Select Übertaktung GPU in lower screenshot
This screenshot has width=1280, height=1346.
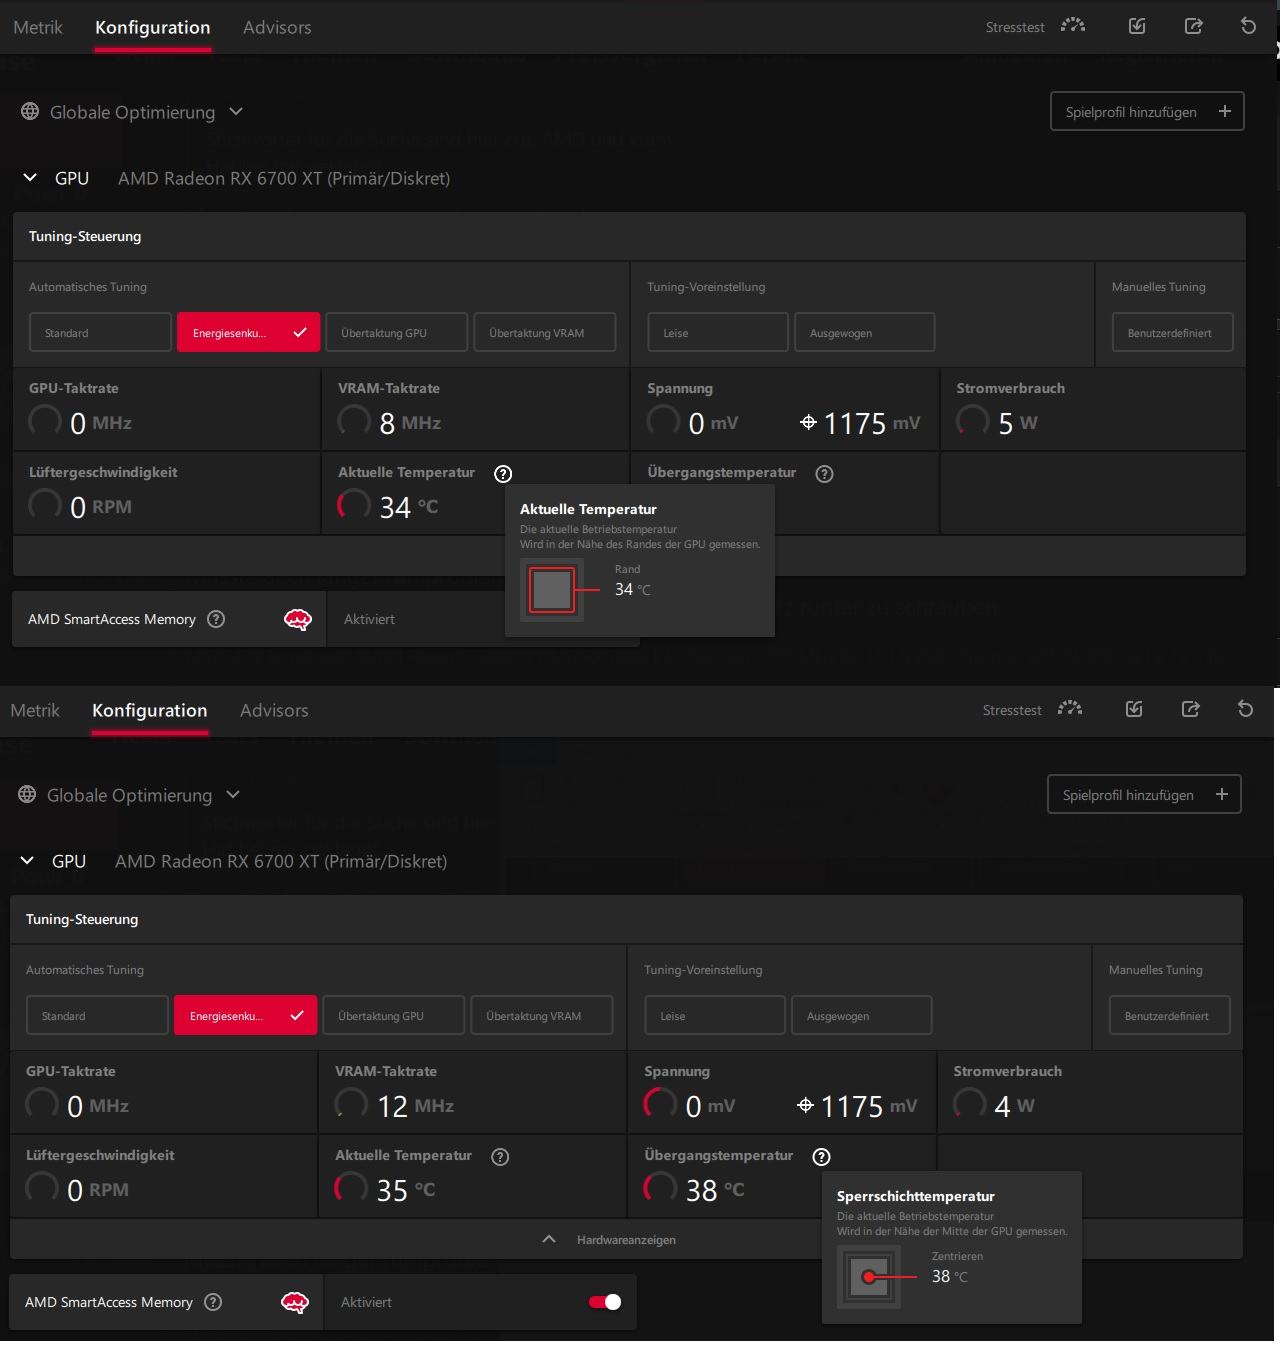coord(393,1016)
